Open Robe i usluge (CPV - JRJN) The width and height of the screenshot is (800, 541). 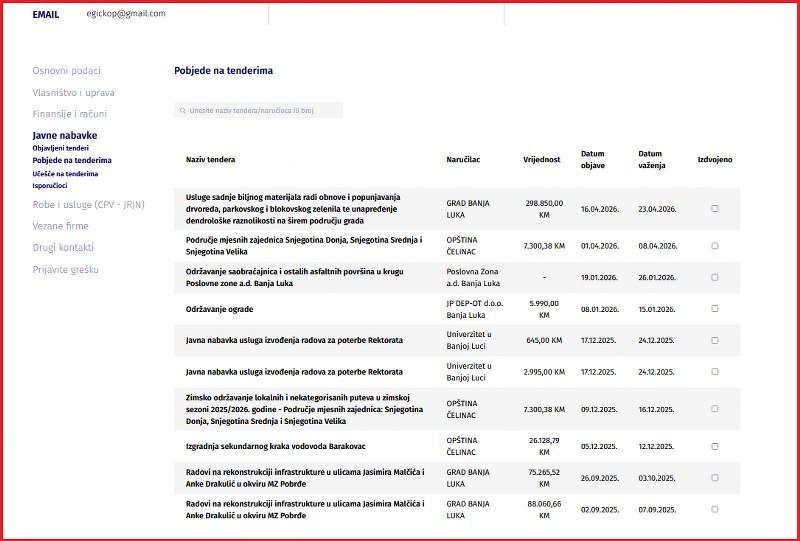tap(88, 205)
